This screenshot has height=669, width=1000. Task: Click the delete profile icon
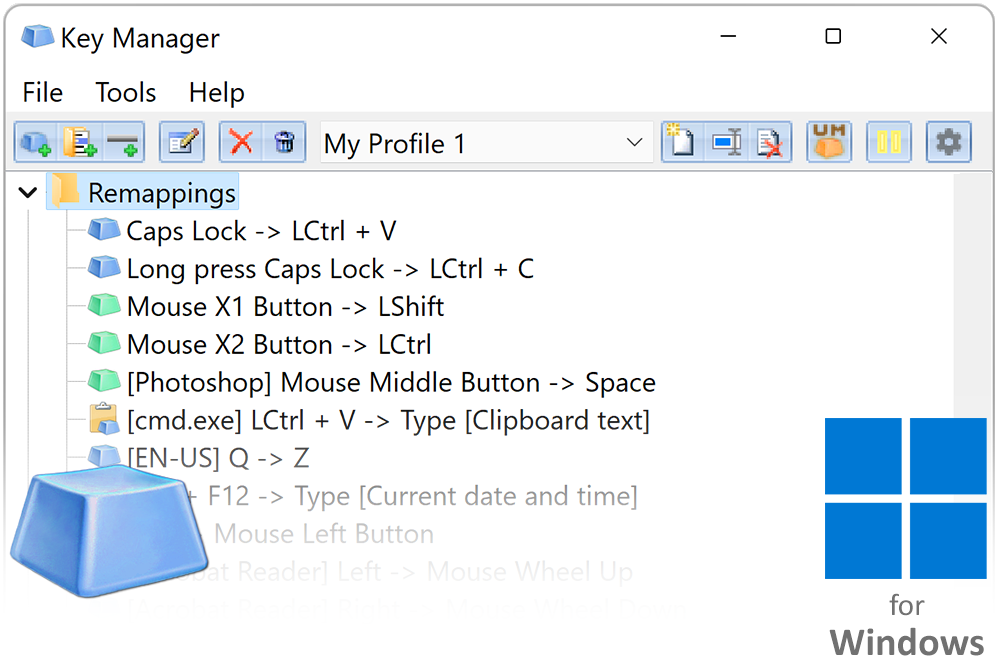point(769,143)
